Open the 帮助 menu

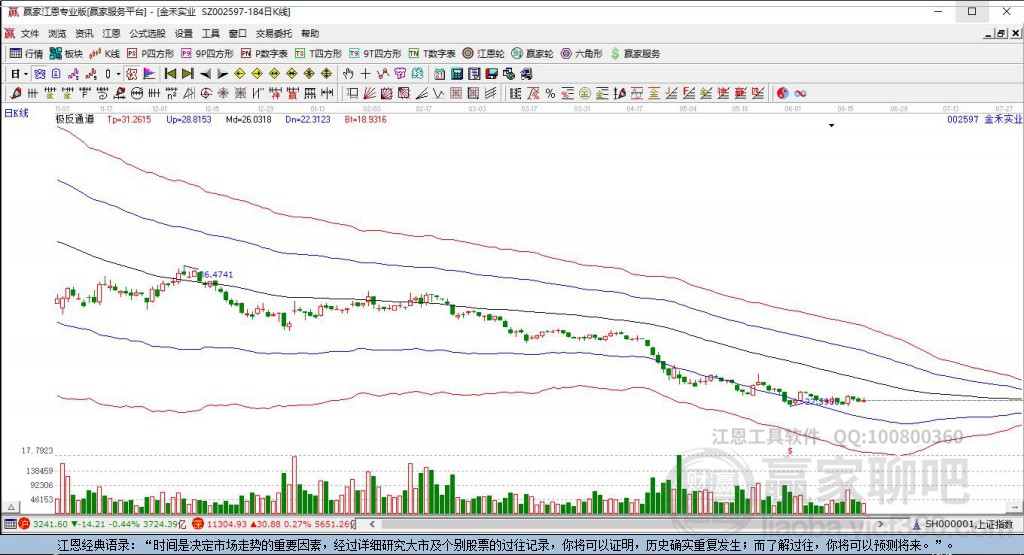tap(310, 33)
